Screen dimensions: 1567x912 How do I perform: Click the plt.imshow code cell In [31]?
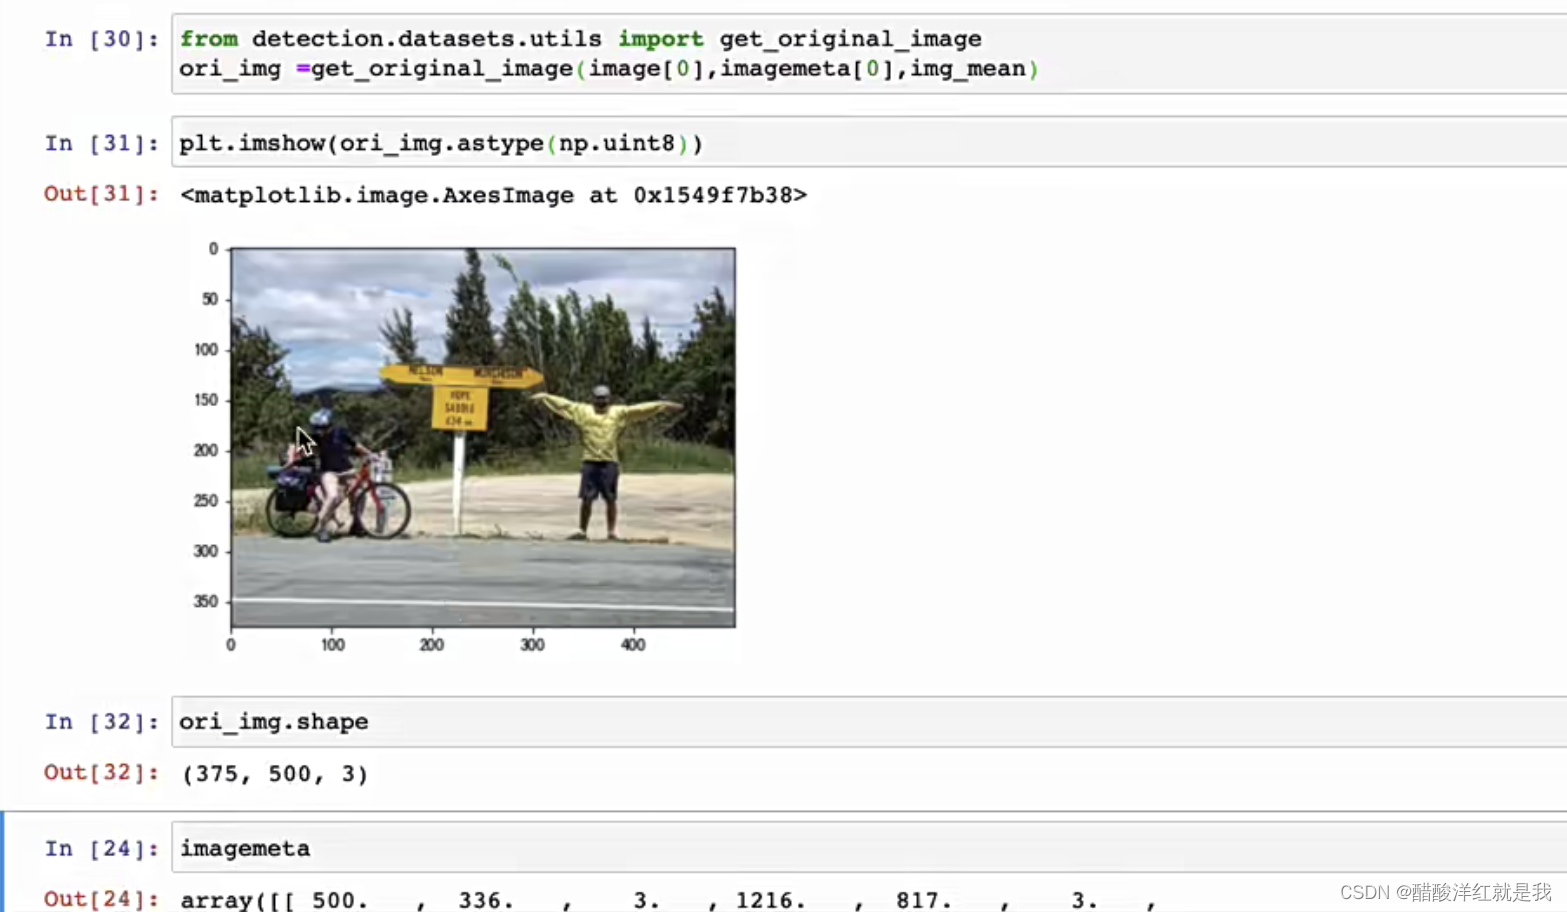tap(869, 143)
